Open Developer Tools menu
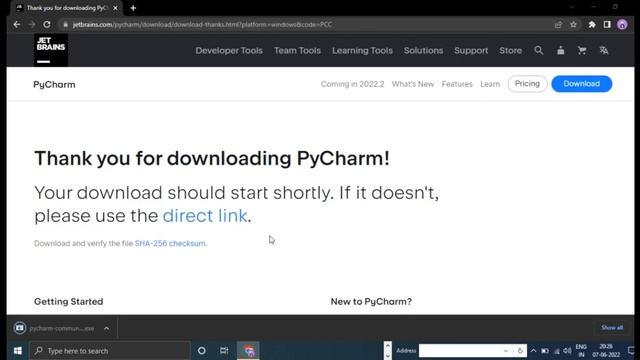 tap(229, 51)
